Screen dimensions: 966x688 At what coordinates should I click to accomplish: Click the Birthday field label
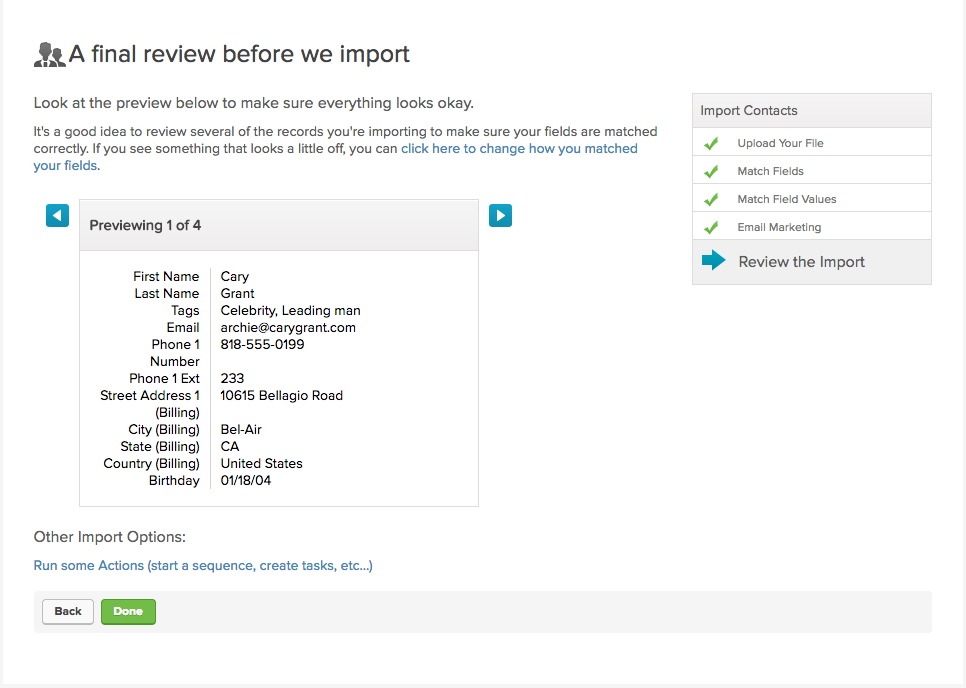coord(174,480)
